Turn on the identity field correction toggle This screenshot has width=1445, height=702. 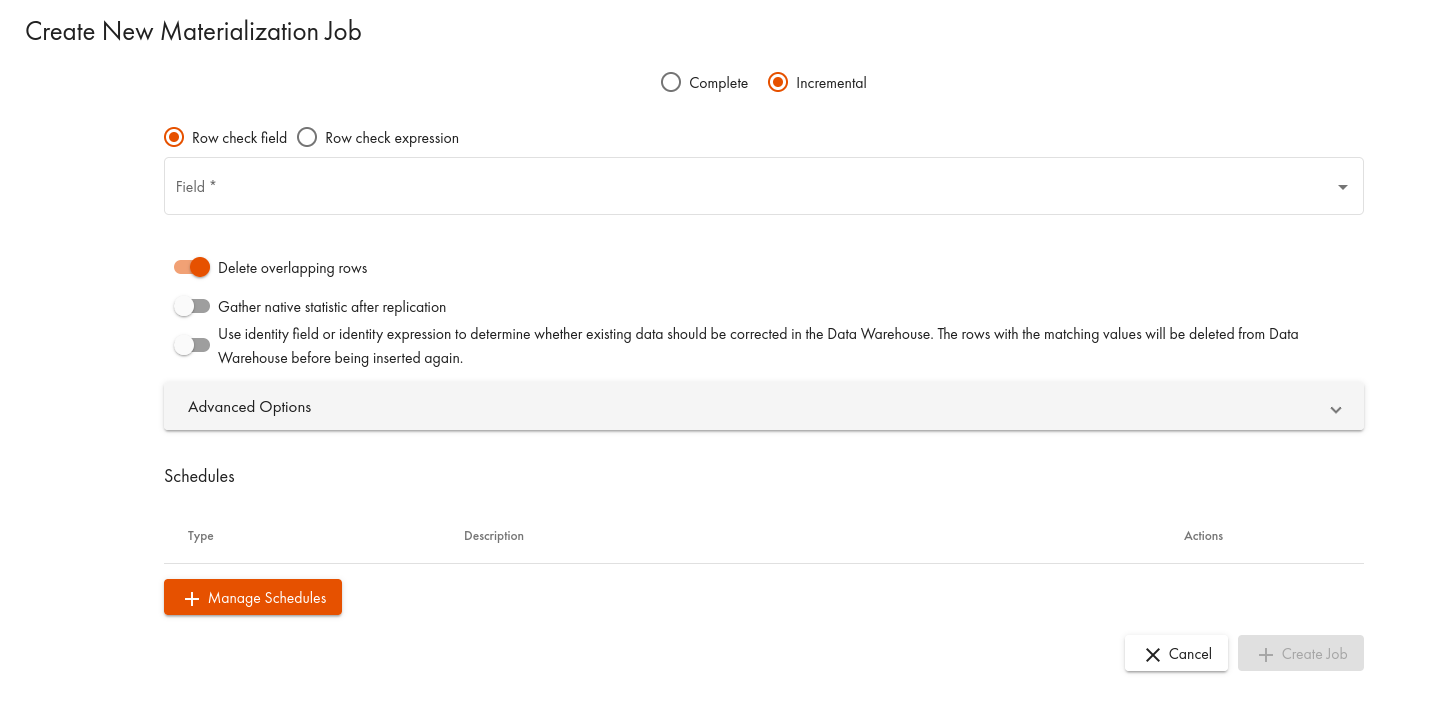192,345
